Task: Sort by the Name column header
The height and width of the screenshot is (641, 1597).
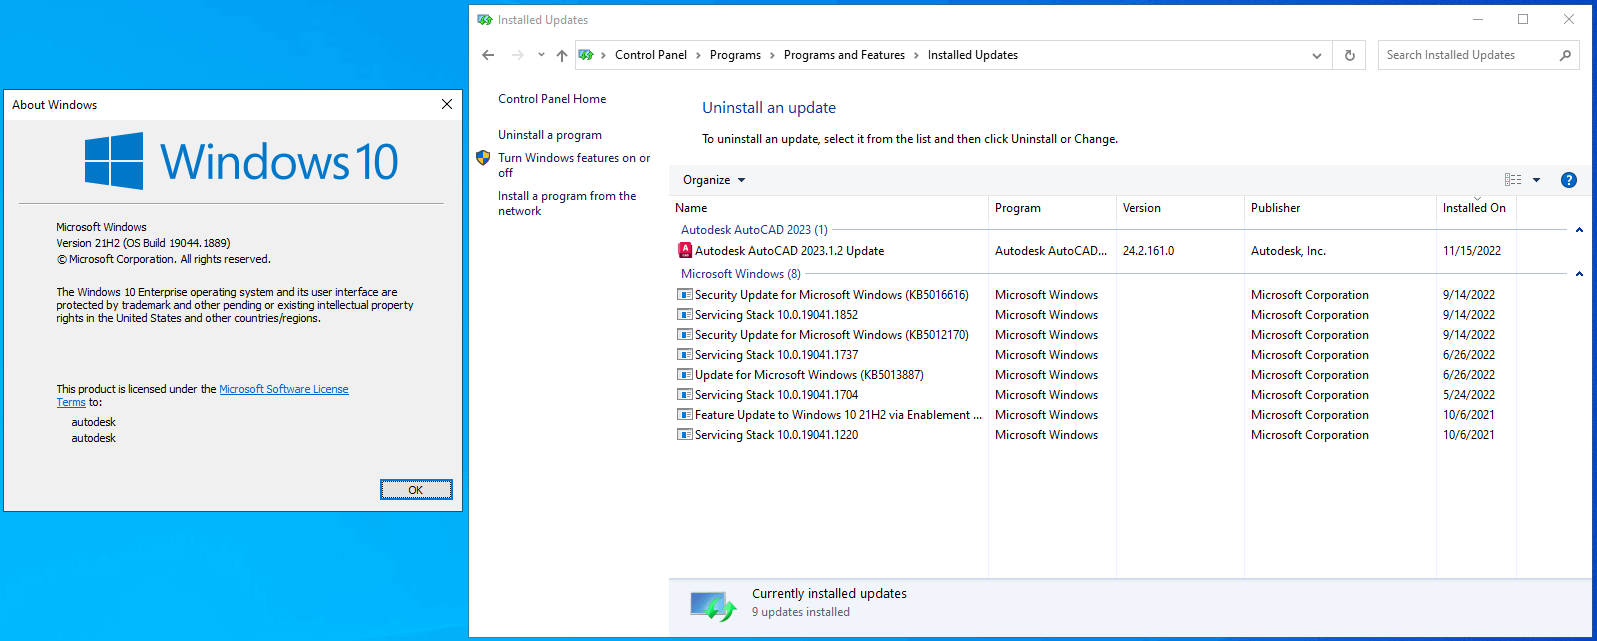Action: point(828,208)
